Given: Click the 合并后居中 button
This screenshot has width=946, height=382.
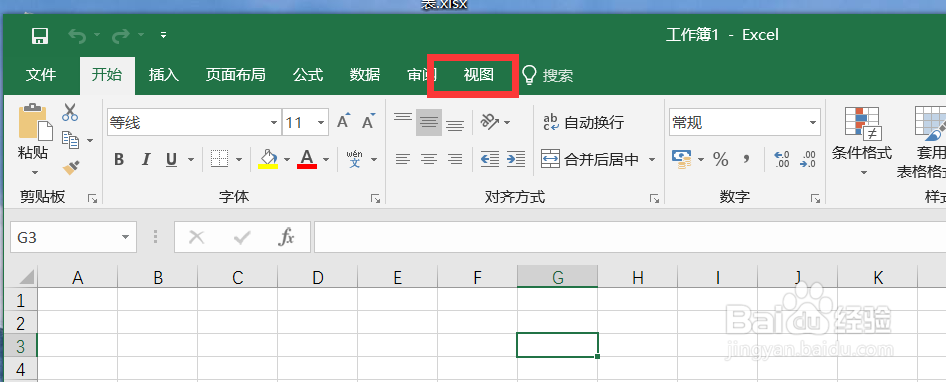Looking at the screenshot, I should click(589, 160).
